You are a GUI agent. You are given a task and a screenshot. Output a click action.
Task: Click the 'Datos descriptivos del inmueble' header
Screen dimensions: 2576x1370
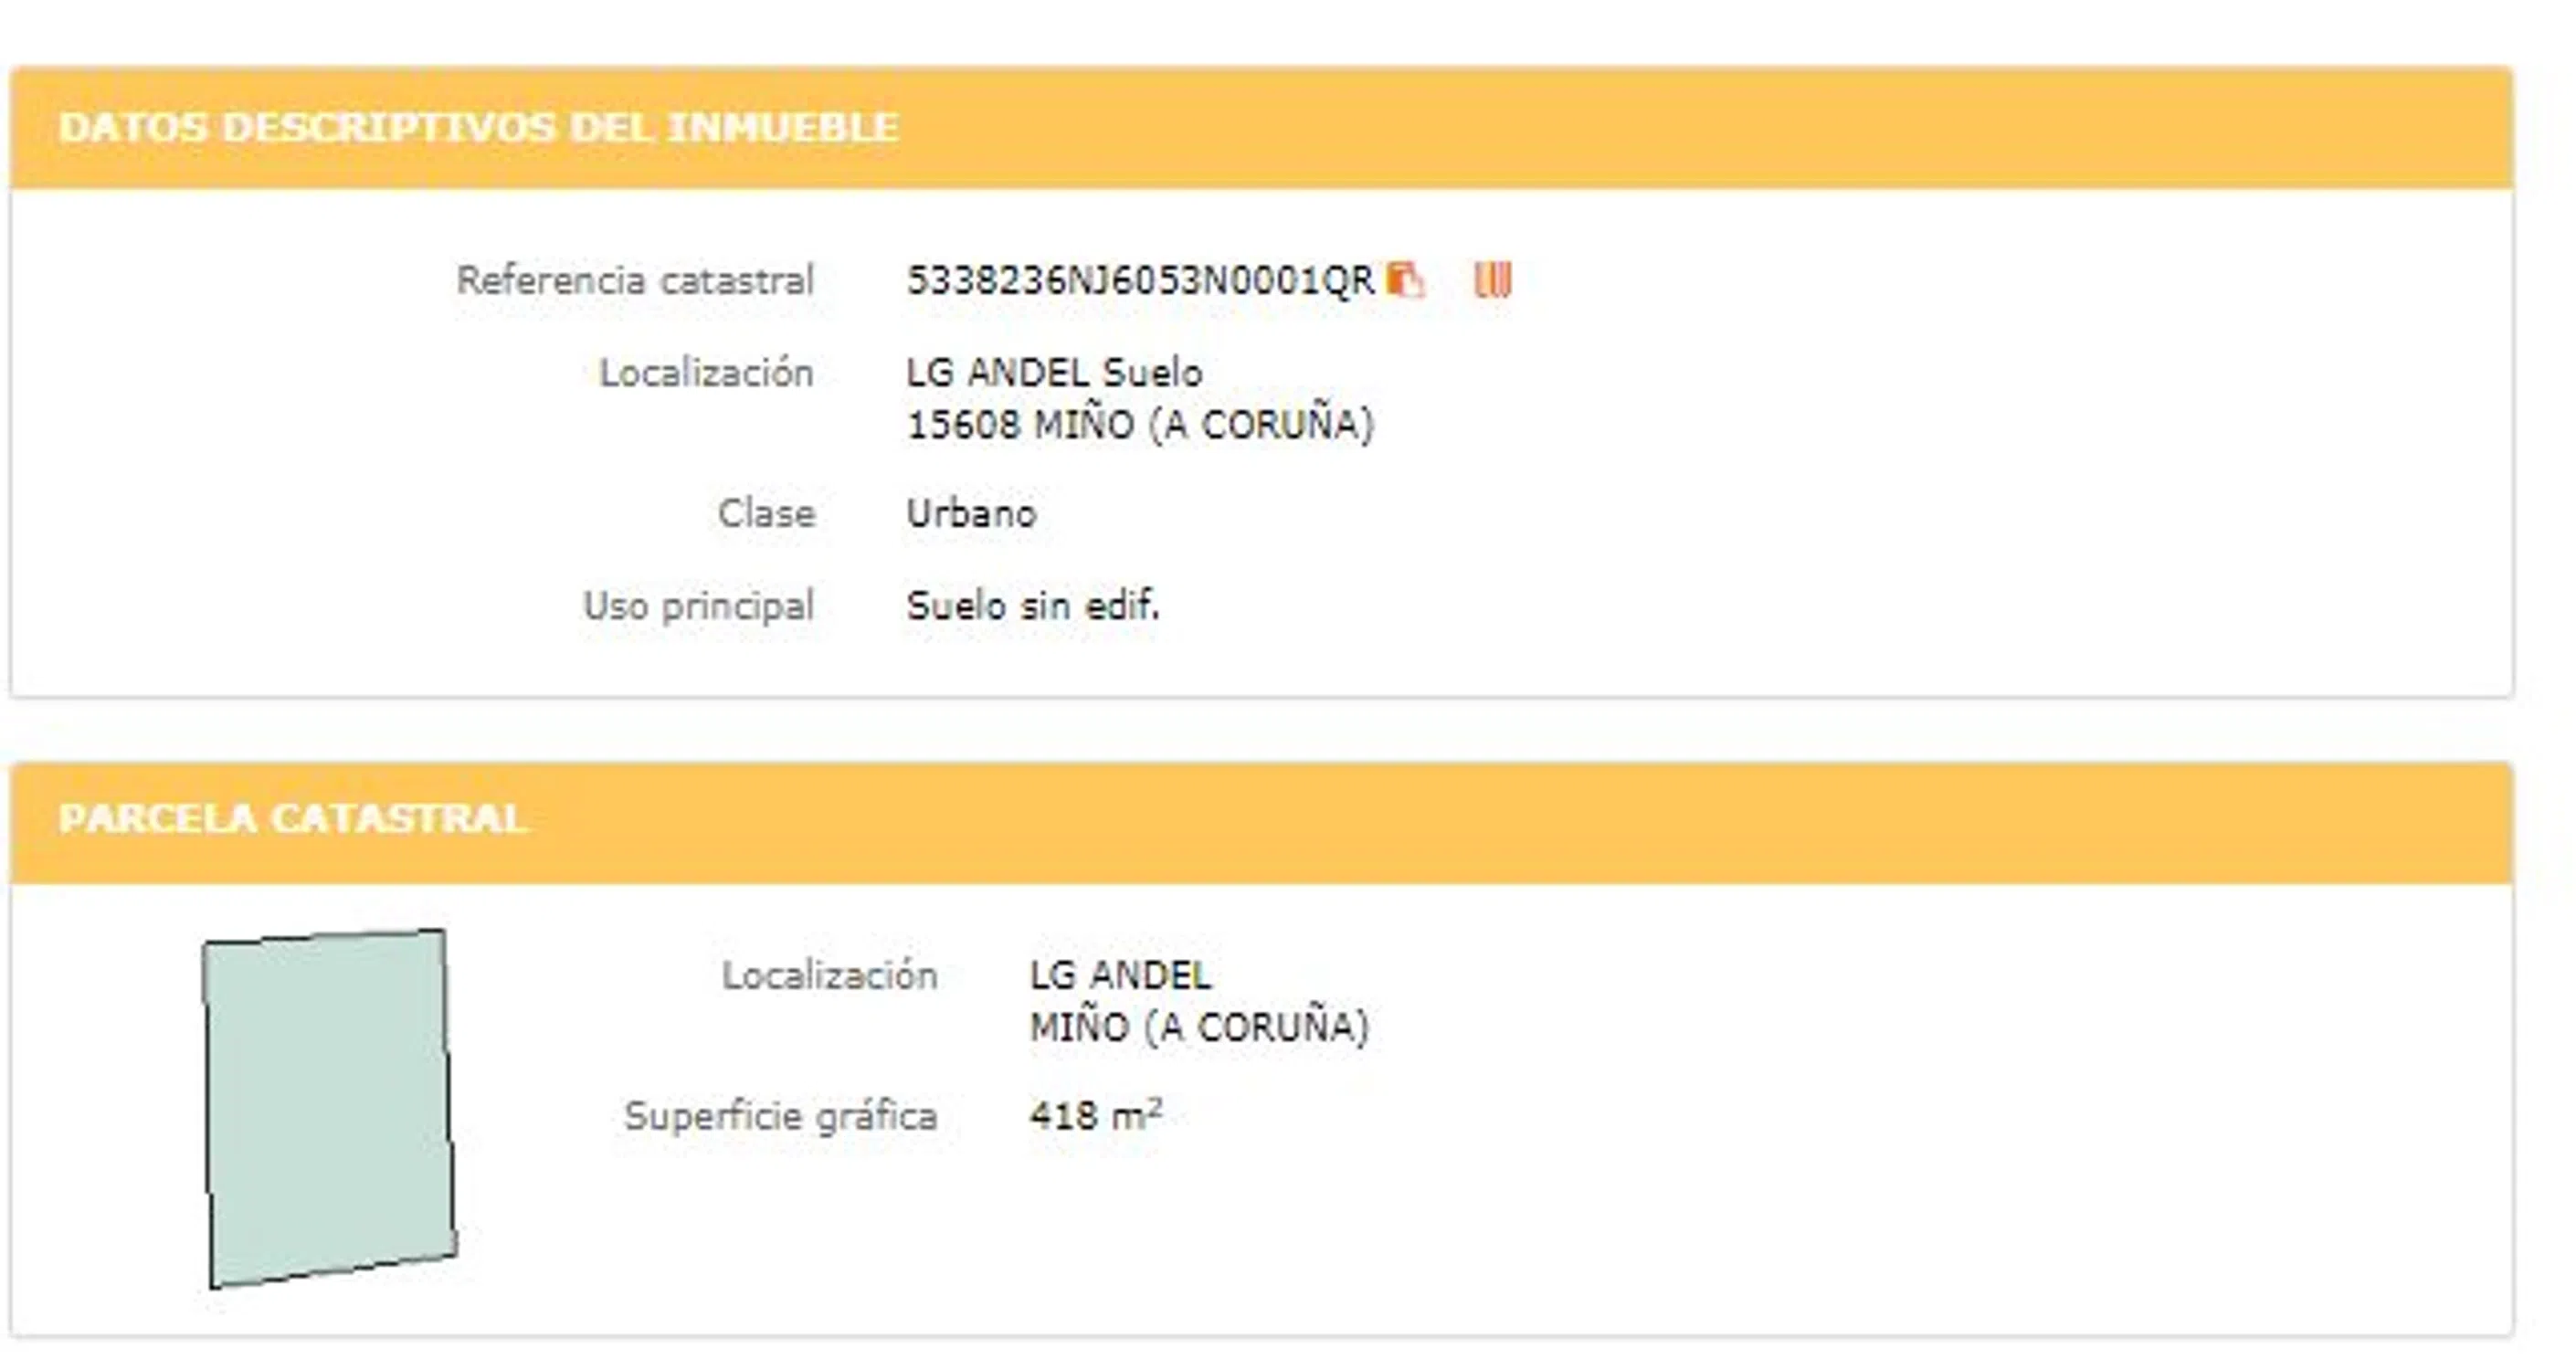pos(478,127)
